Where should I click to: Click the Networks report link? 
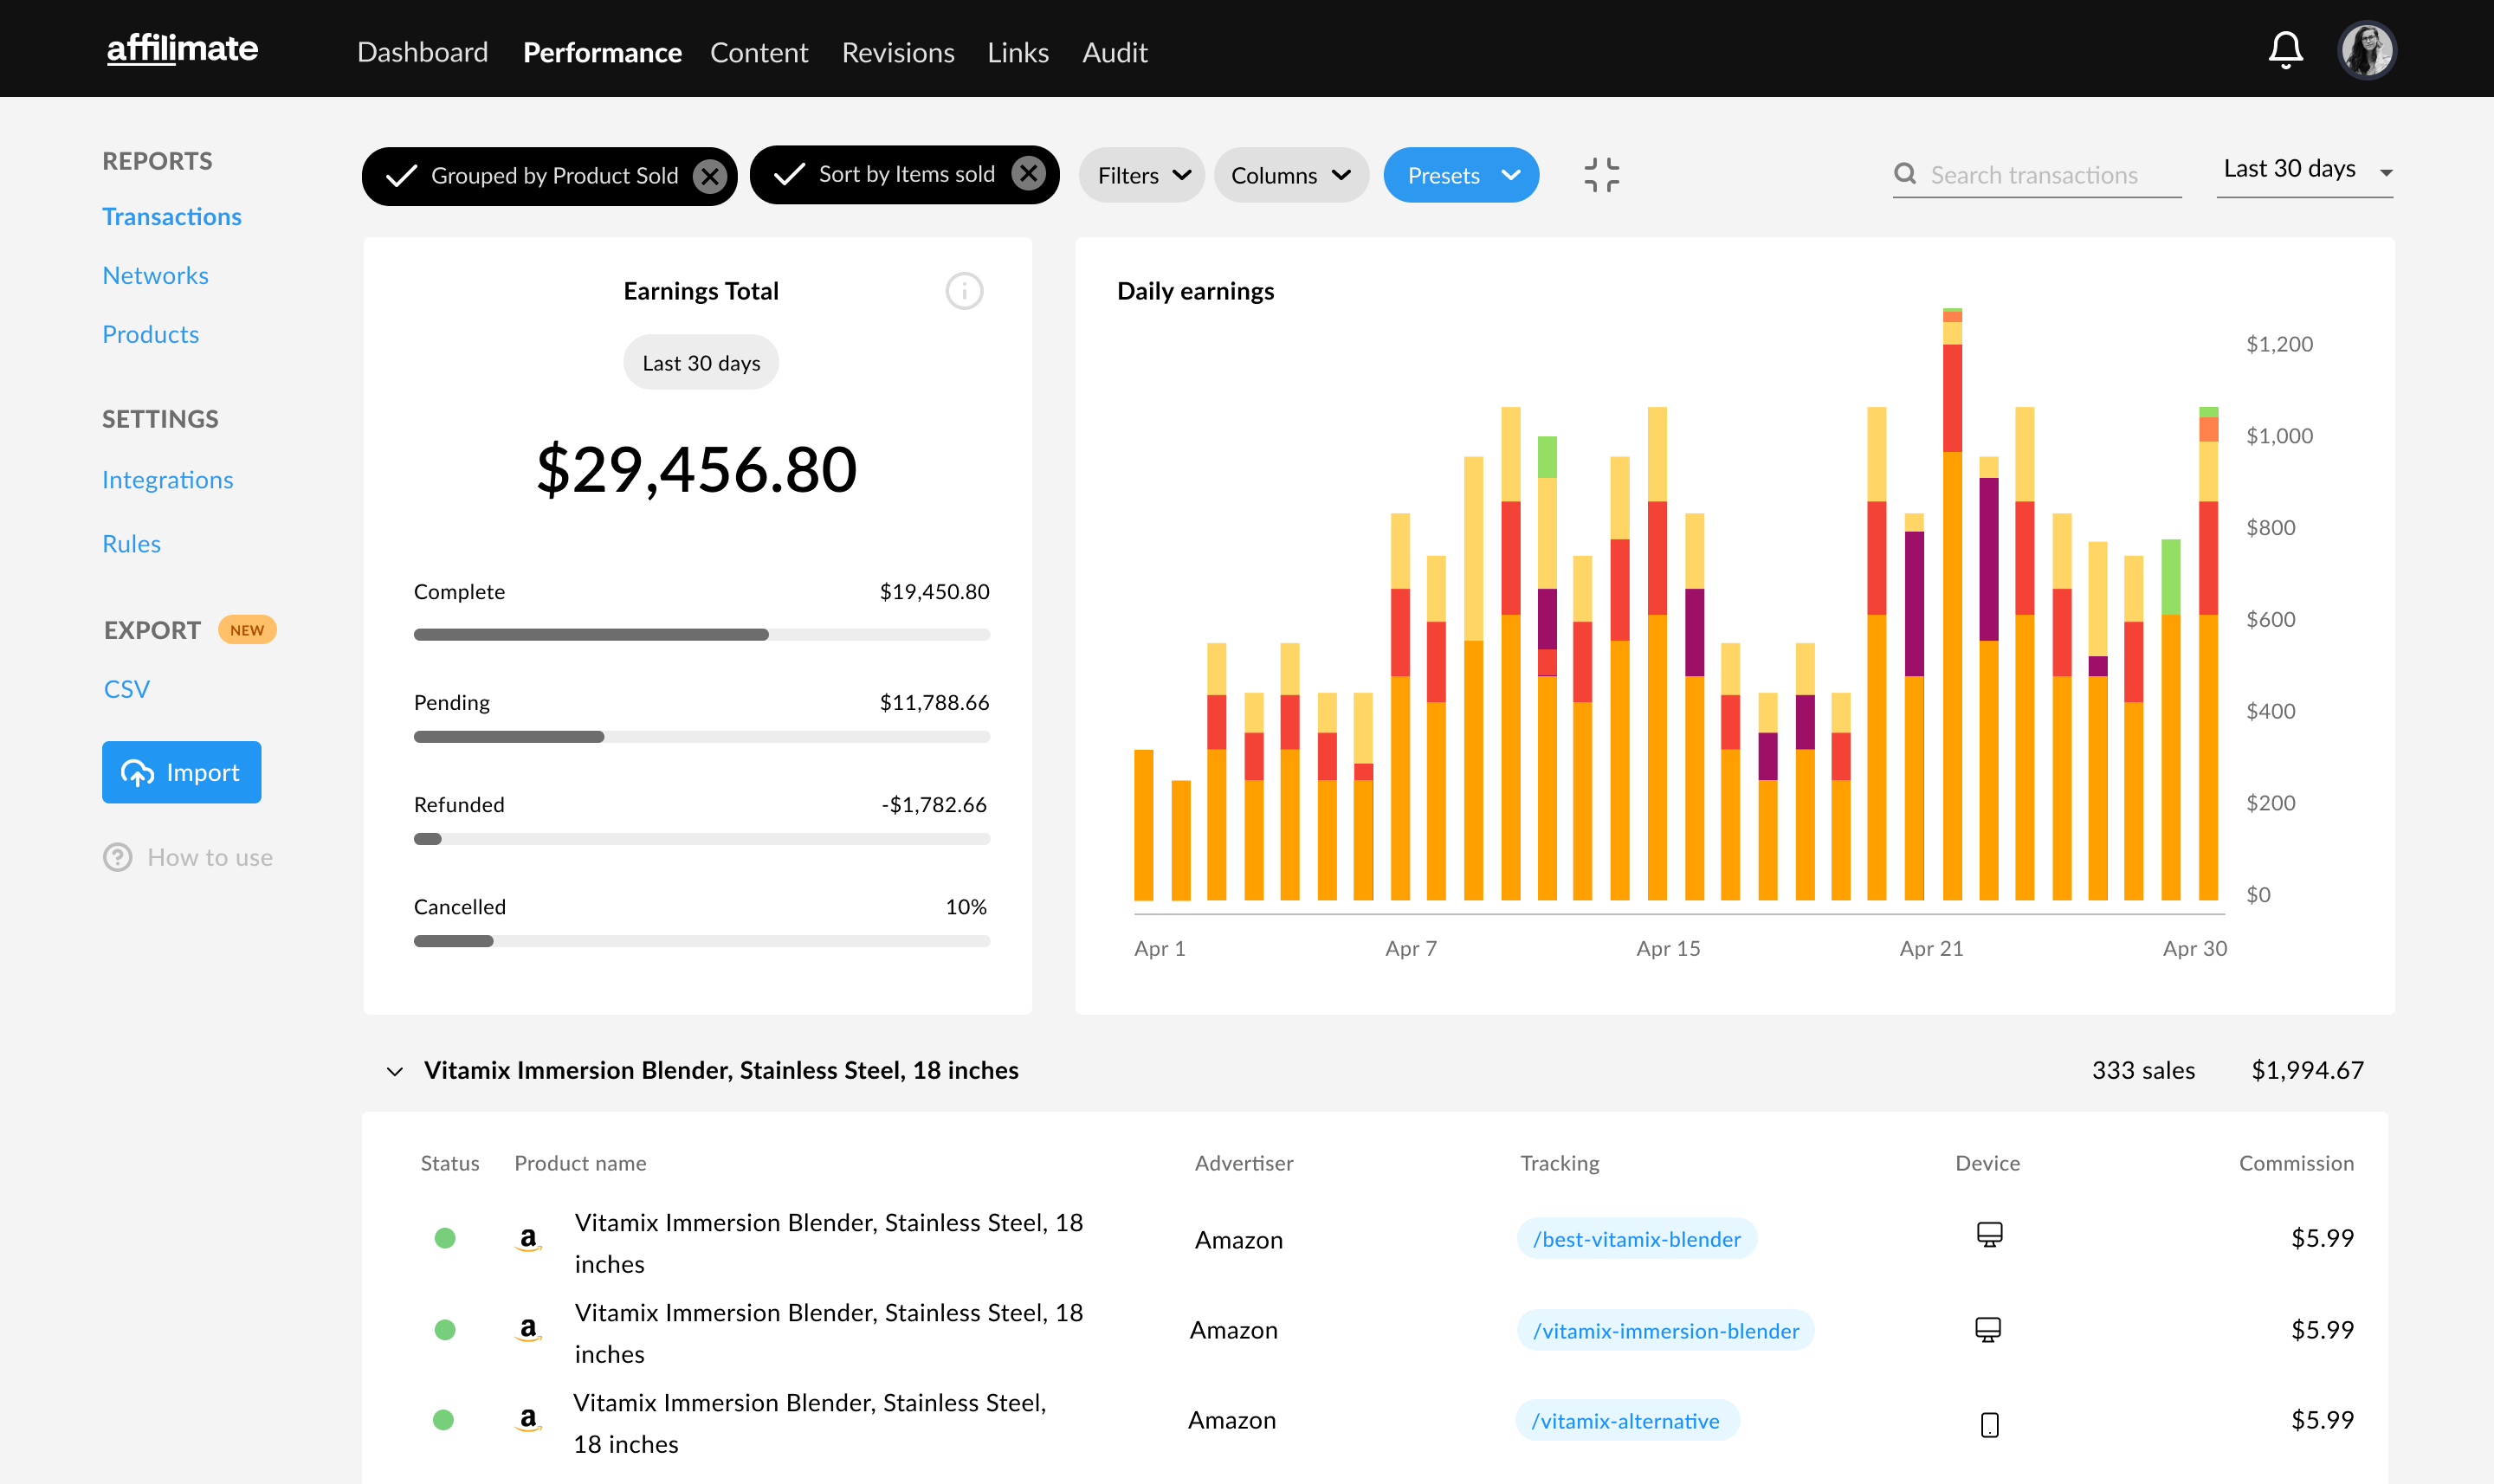click(155, 274)
